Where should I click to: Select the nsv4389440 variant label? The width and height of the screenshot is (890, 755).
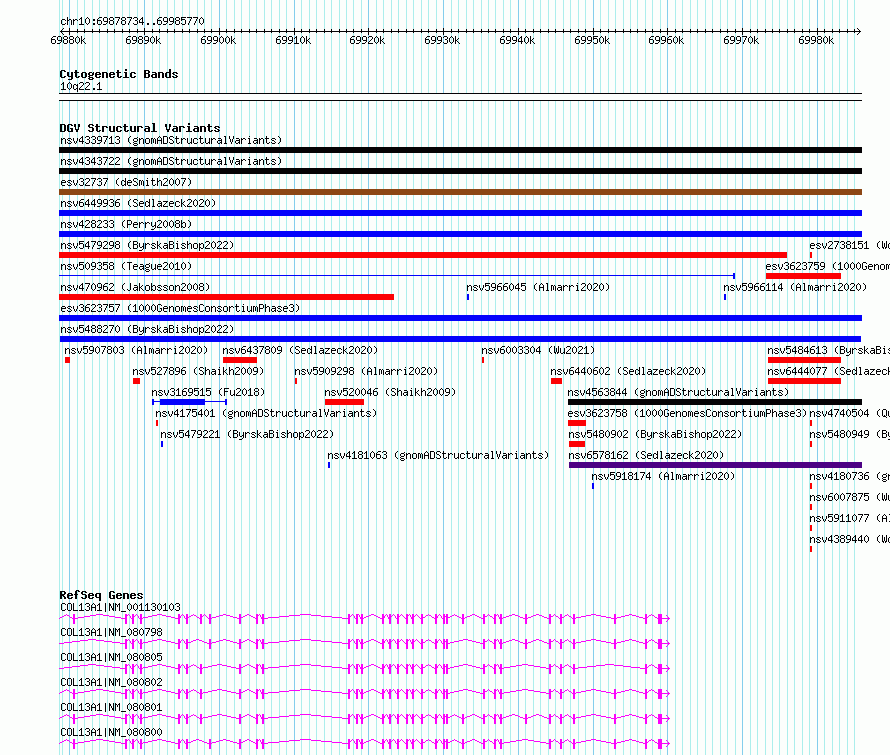tap(849, 539)
